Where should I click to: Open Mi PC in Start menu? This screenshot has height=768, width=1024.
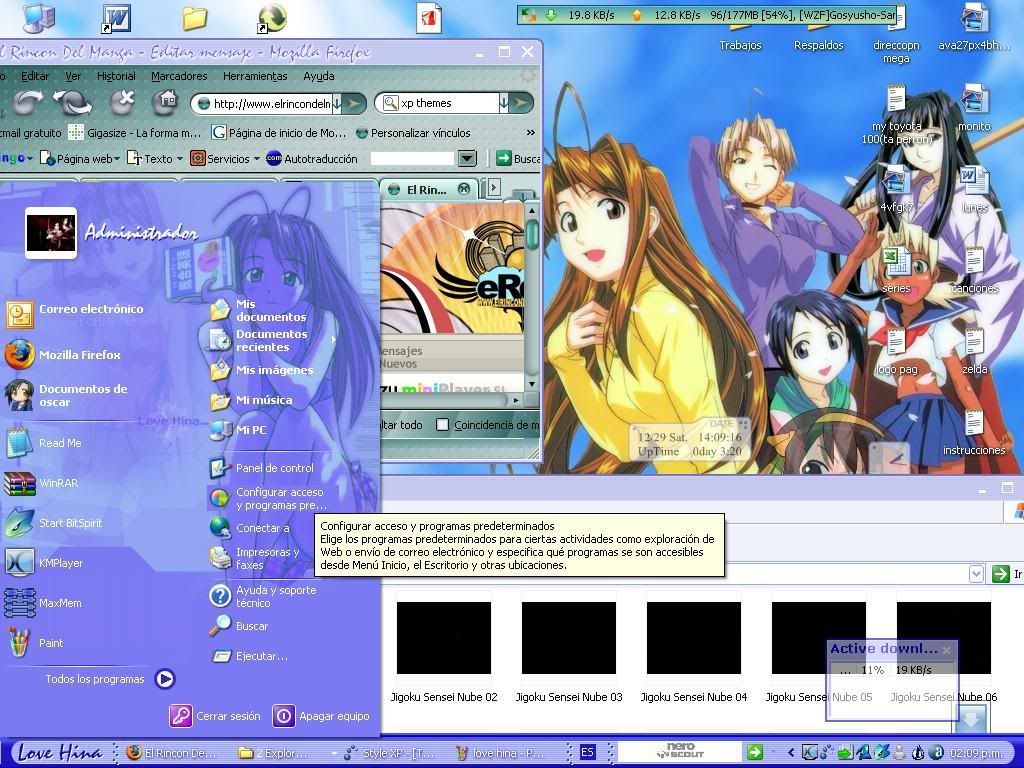[238, 430]
